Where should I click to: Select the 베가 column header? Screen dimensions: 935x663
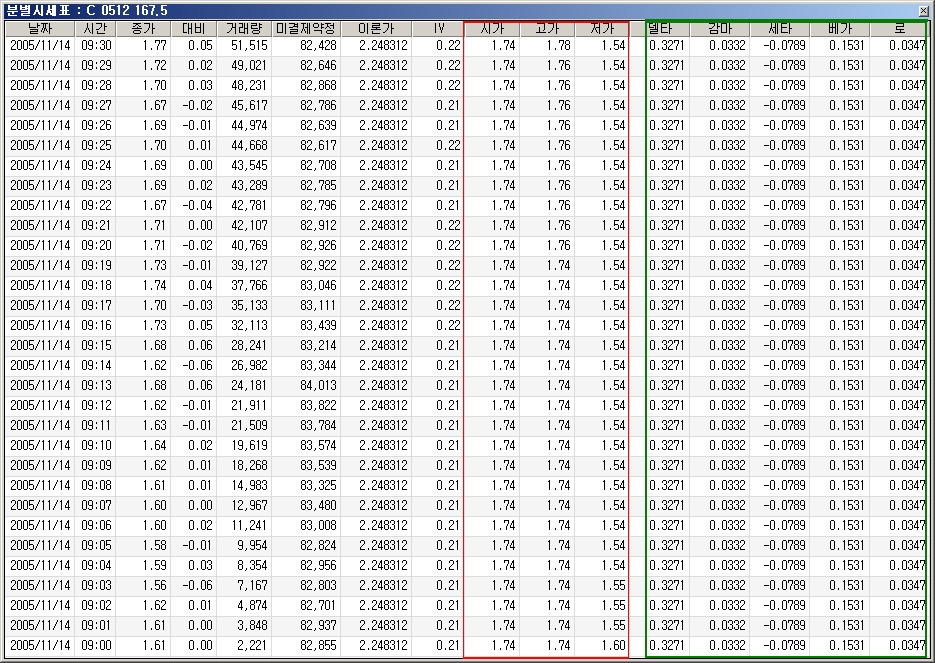(839, 28)
